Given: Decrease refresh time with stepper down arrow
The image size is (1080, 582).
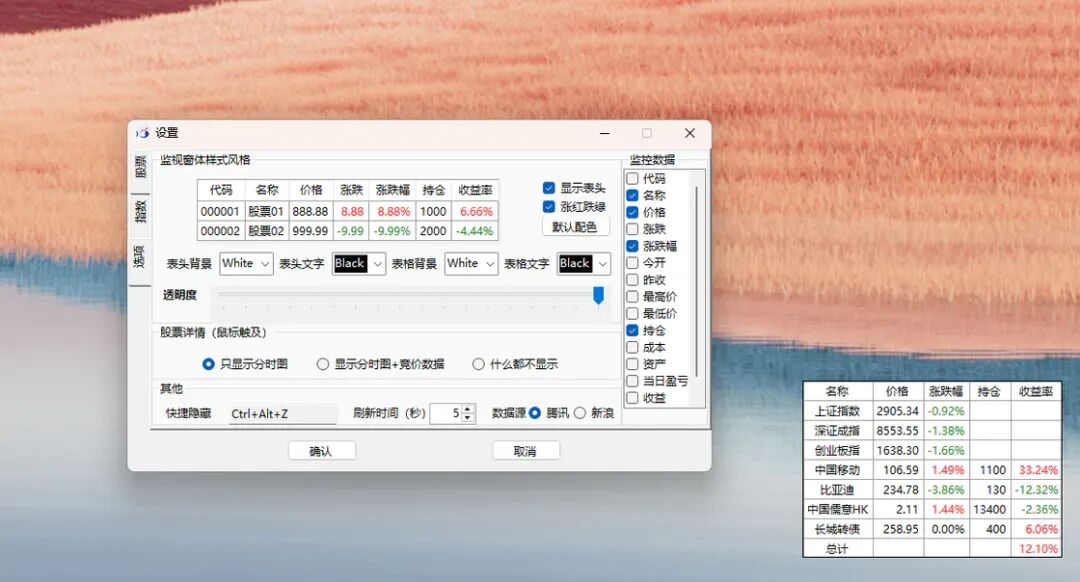Looking at the screenshot, I should coord(468,417).
